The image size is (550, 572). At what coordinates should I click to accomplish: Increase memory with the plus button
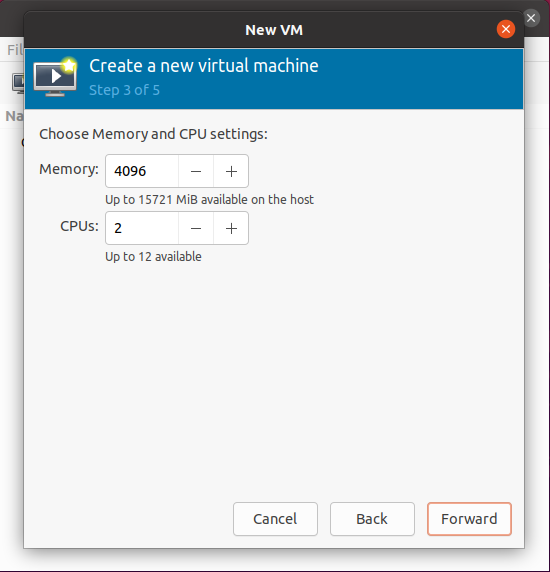tap(231, 171)
